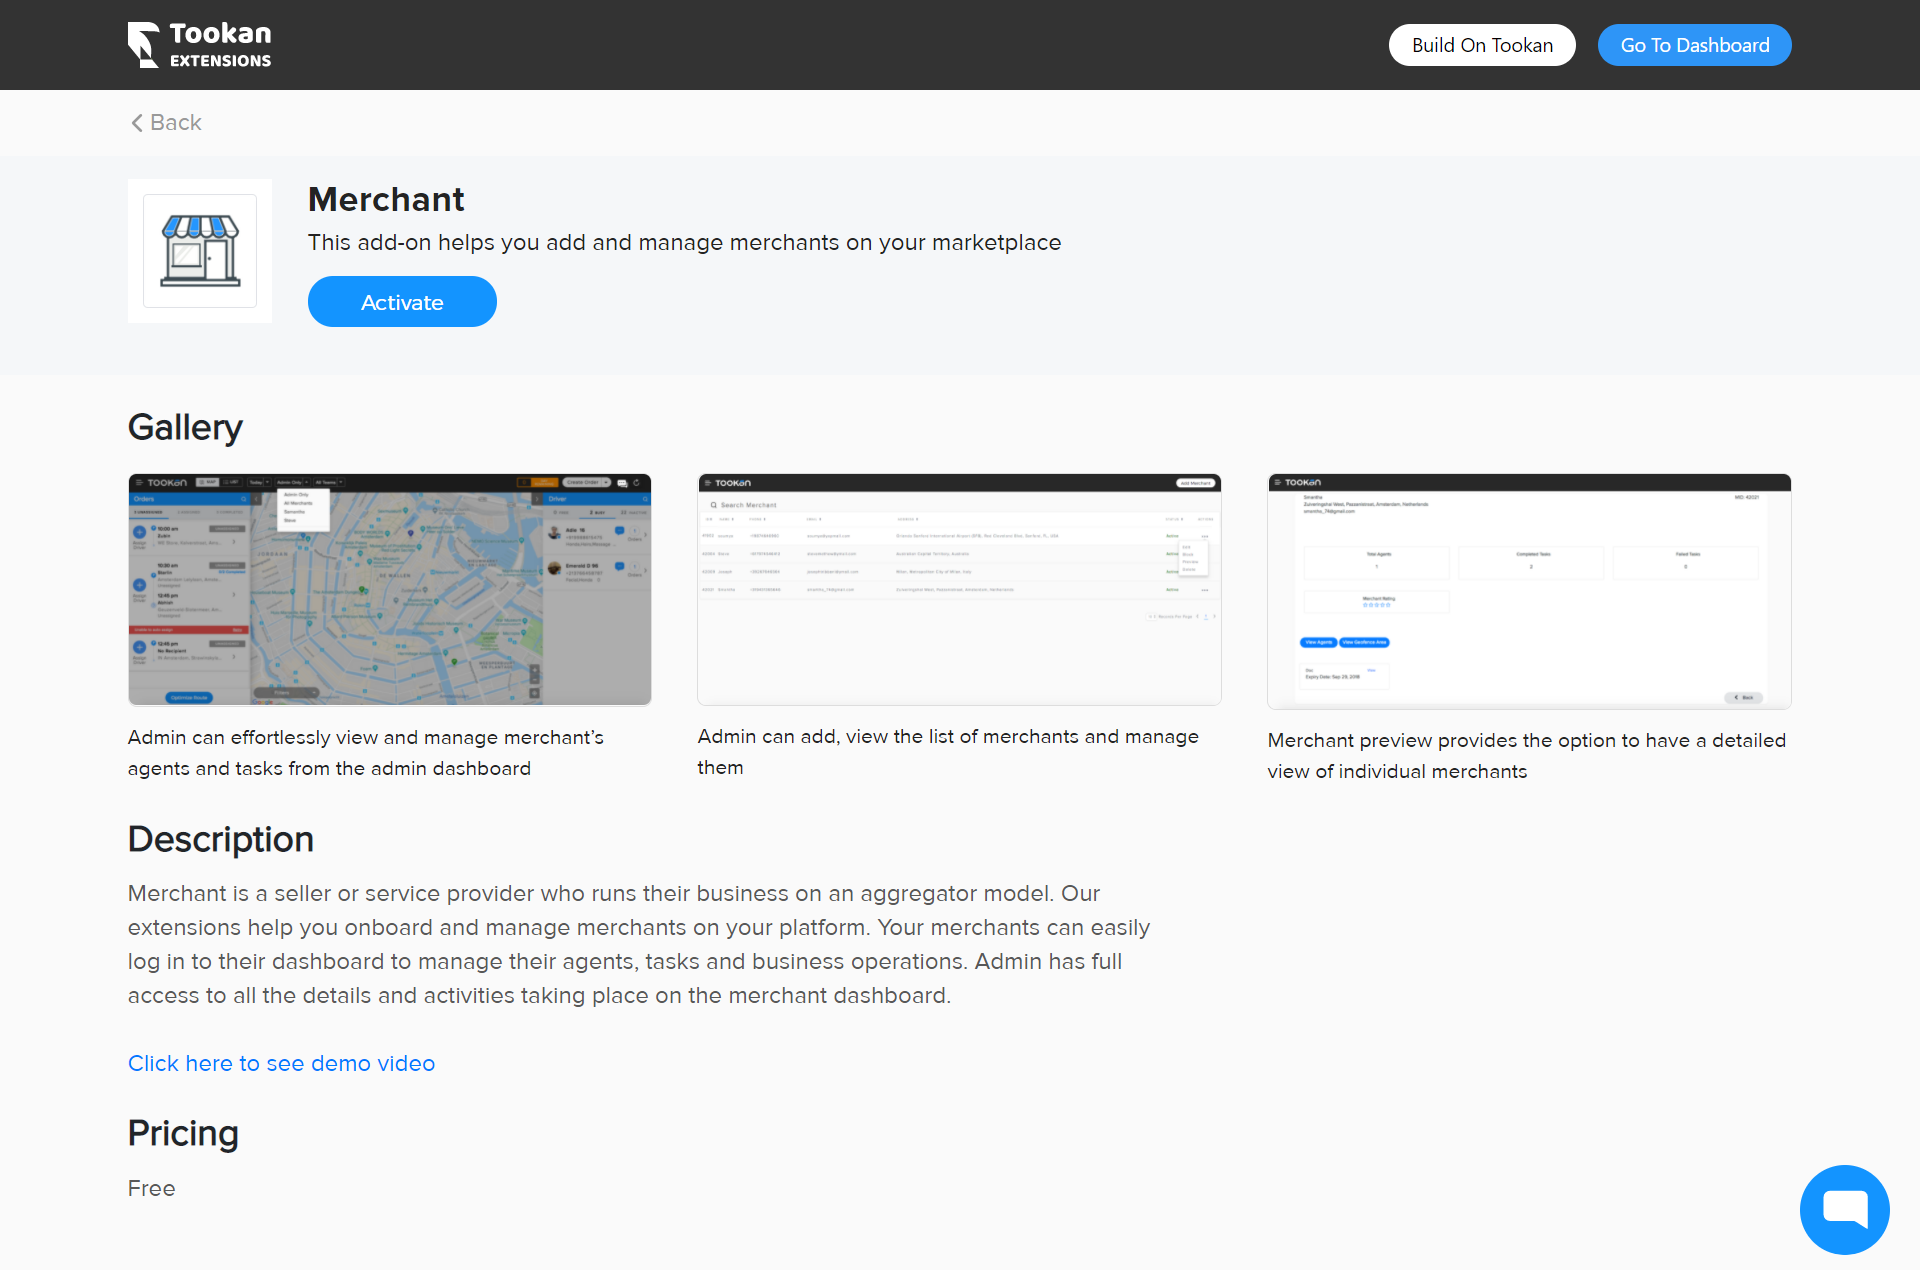Open the demo video link
Image resolution: width=1920 pixels, height=1270 pixels.
click(x=281, y=1063)
